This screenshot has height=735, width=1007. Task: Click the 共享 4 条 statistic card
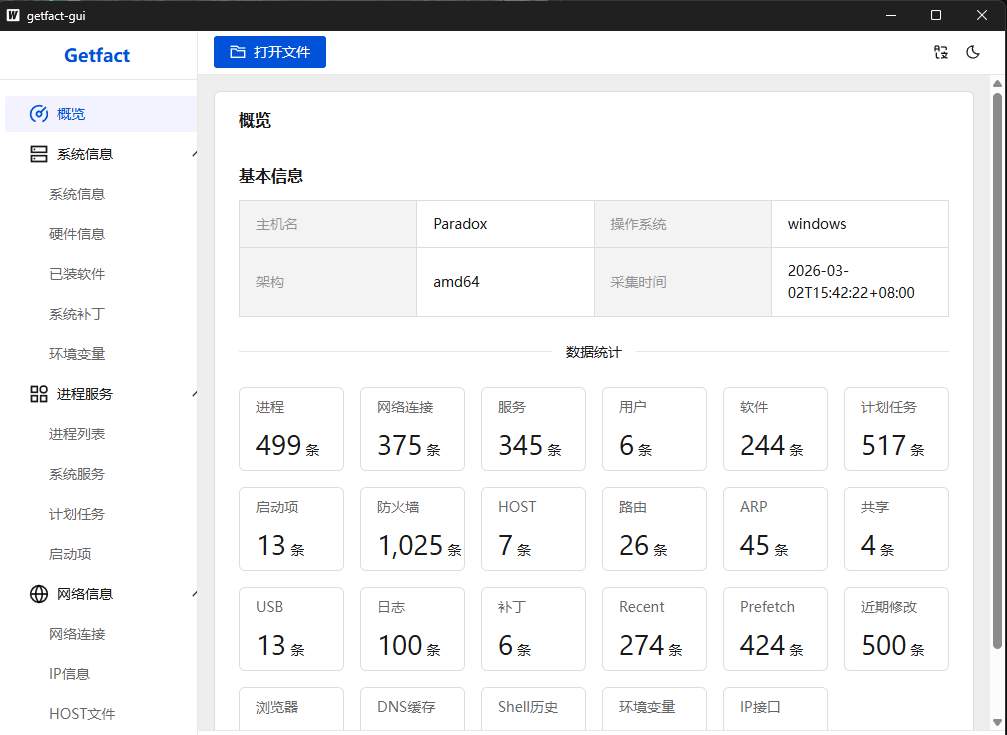pos(897,529)
